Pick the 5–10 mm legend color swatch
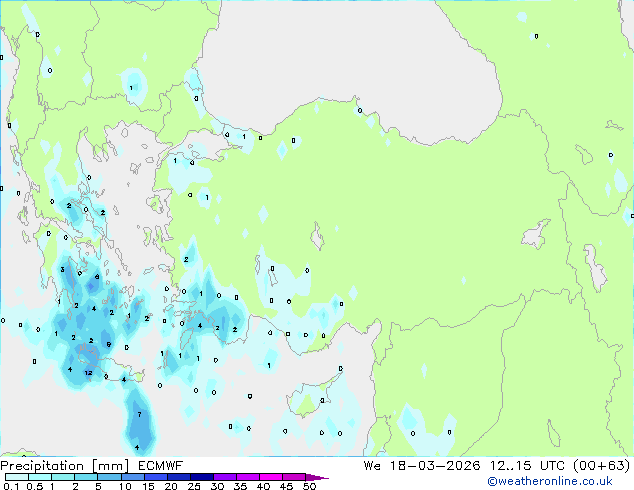This screenshot has width=634, height=490. [x=110, y=477]
